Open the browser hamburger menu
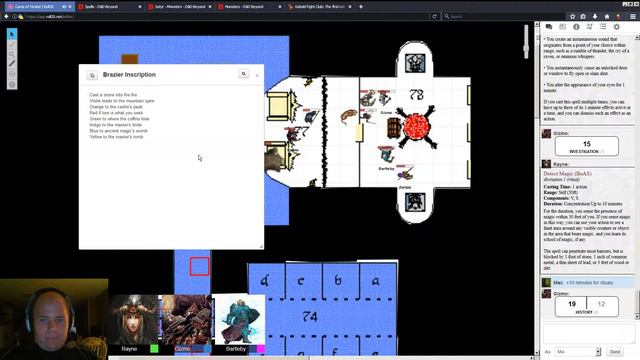This screenshot has height=360, width=640. coord(633,17)
